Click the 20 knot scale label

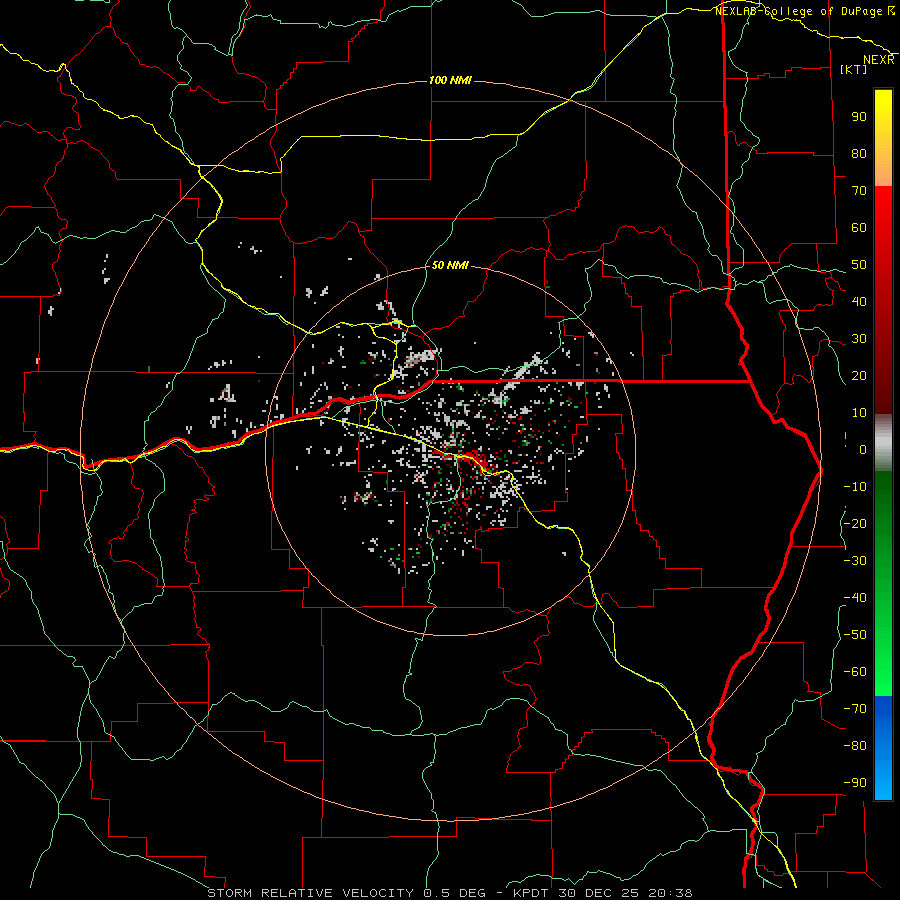859,375
